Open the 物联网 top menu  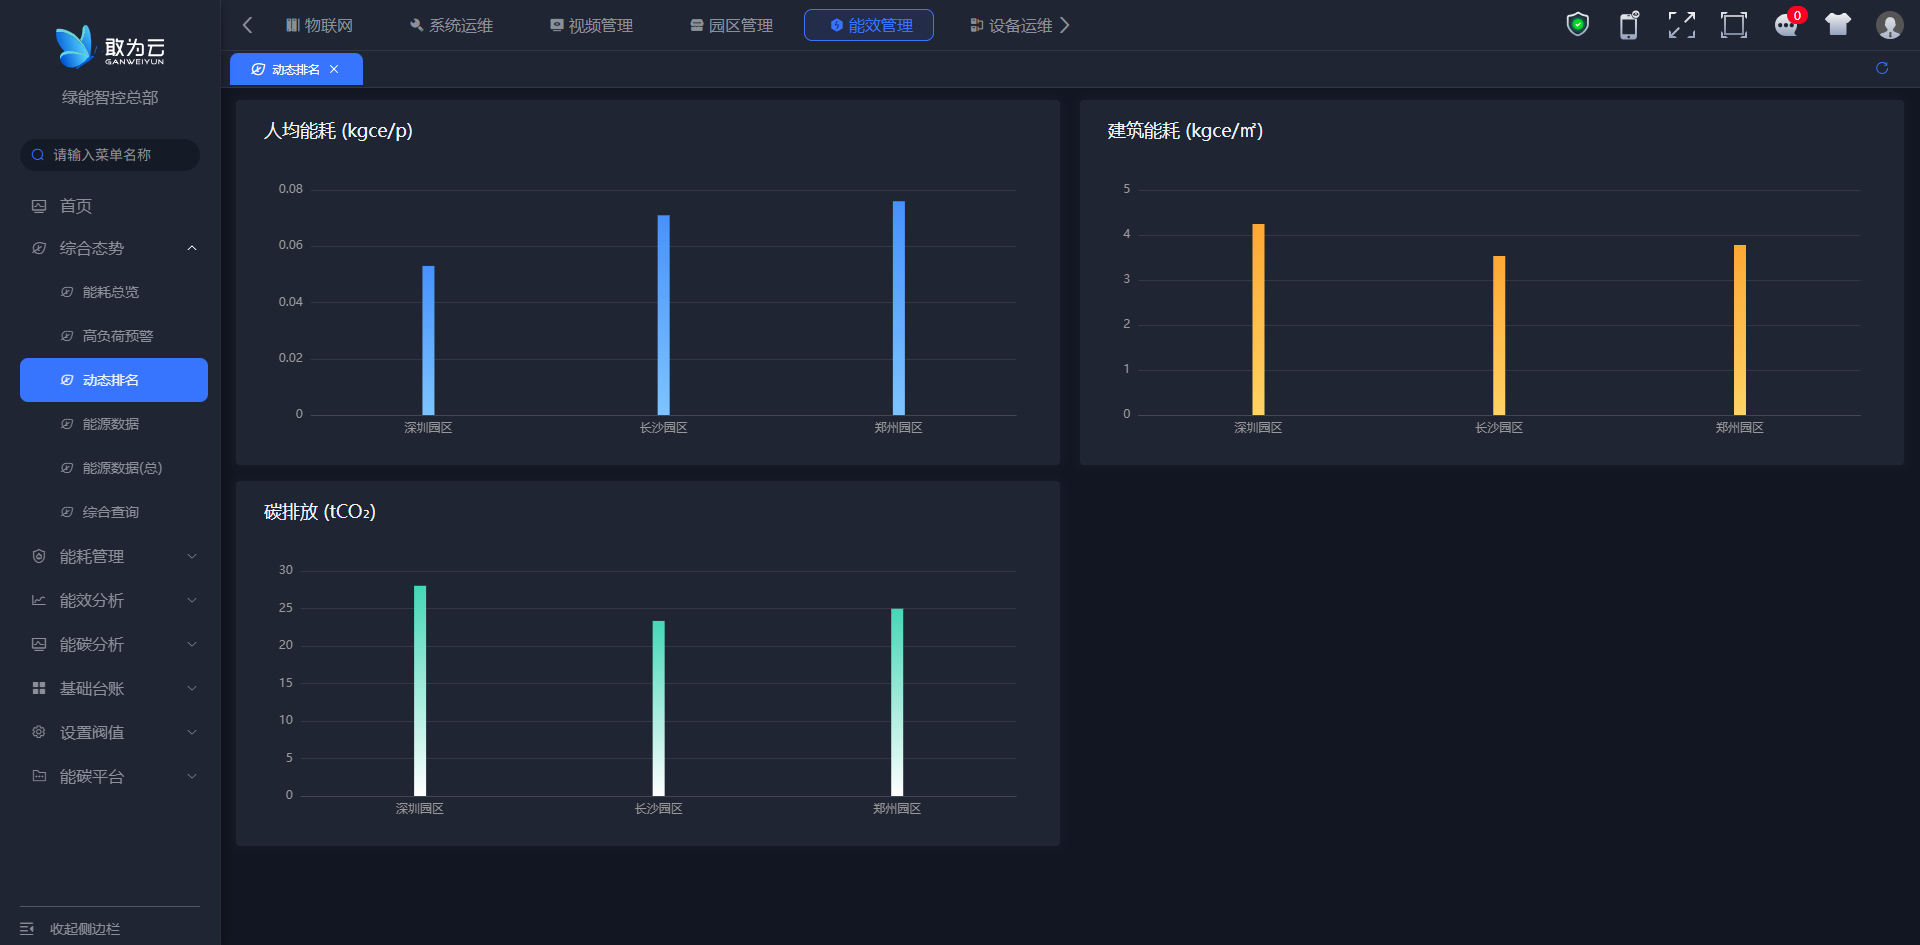tap(319, 25)
